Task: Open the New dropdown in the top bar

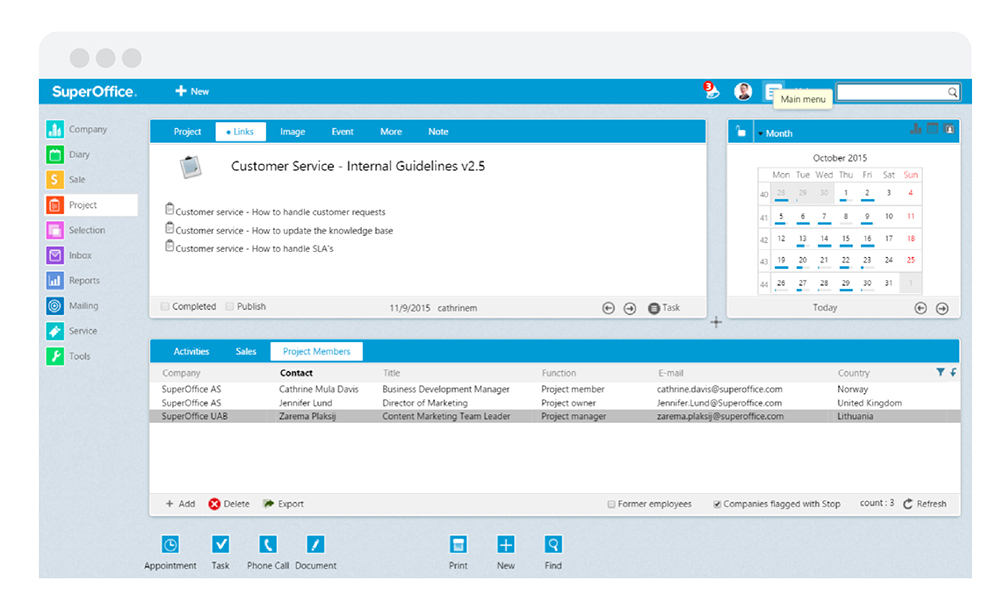Action: (x=192, y=91)
